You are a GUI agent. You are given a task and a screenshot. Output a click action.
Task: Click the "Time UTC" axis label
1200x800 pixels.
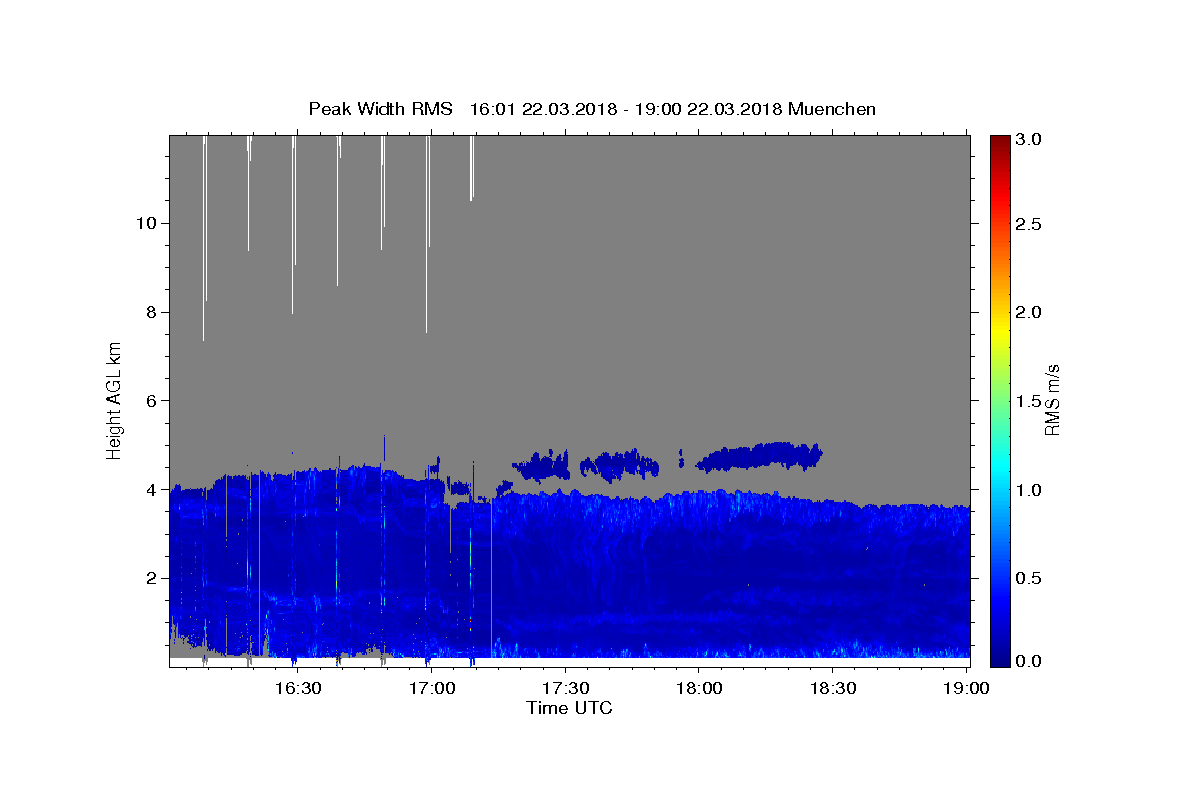pyautogui.click(x=569, y=708)
